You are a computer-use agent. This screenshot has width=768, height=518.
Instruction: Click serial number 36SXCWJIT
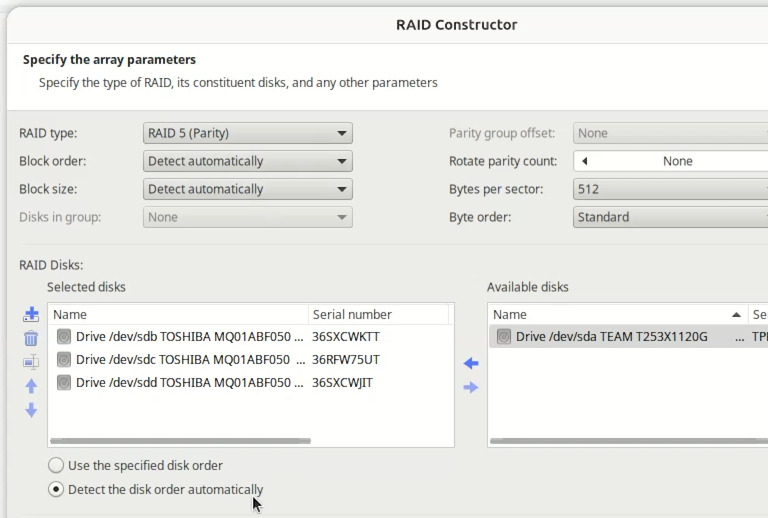(x=342, y=382)
